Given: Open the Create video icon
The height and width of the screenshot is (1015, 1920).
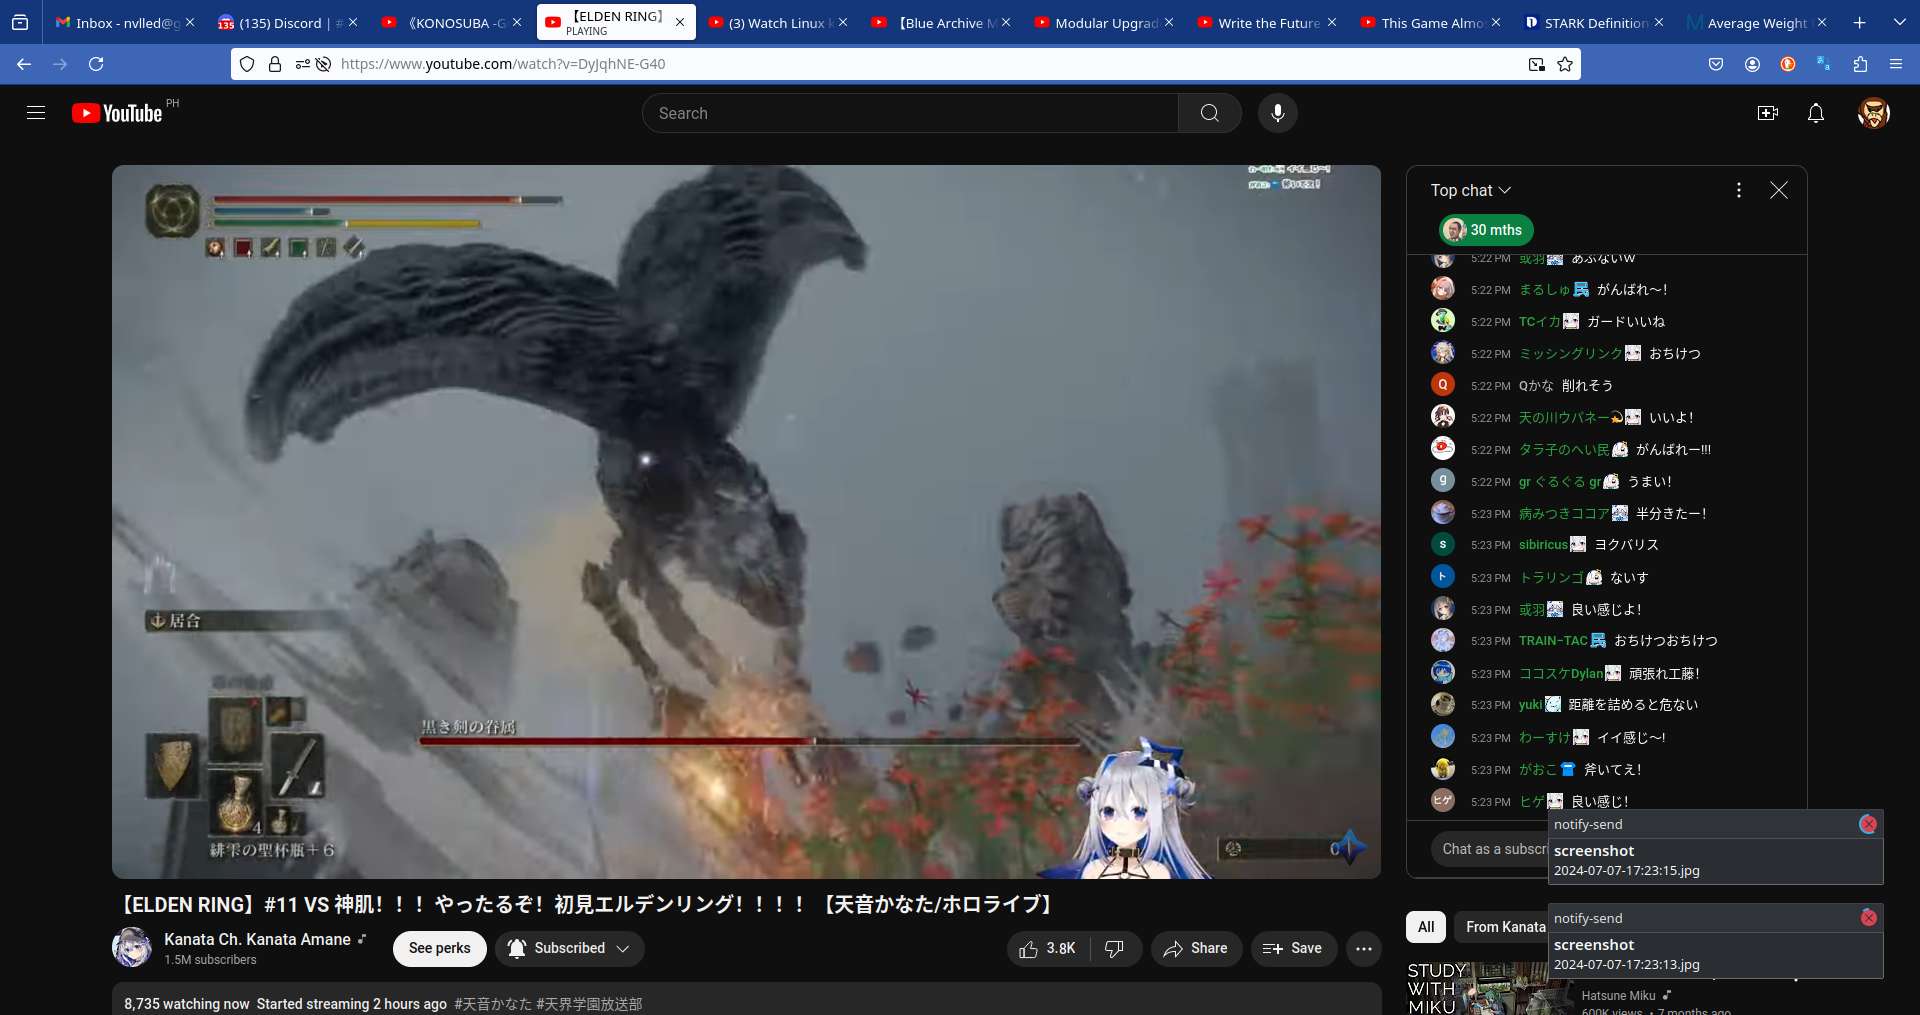Looking at the screenshot, I should 1768,113.
